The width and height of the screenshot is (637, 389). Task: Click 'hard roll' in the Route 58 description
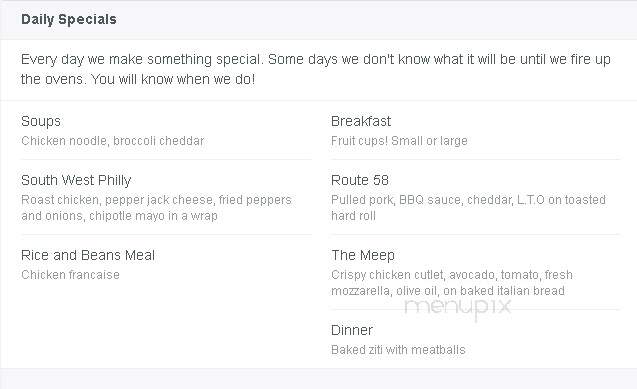pyautogui.click(x=353, y=216)
